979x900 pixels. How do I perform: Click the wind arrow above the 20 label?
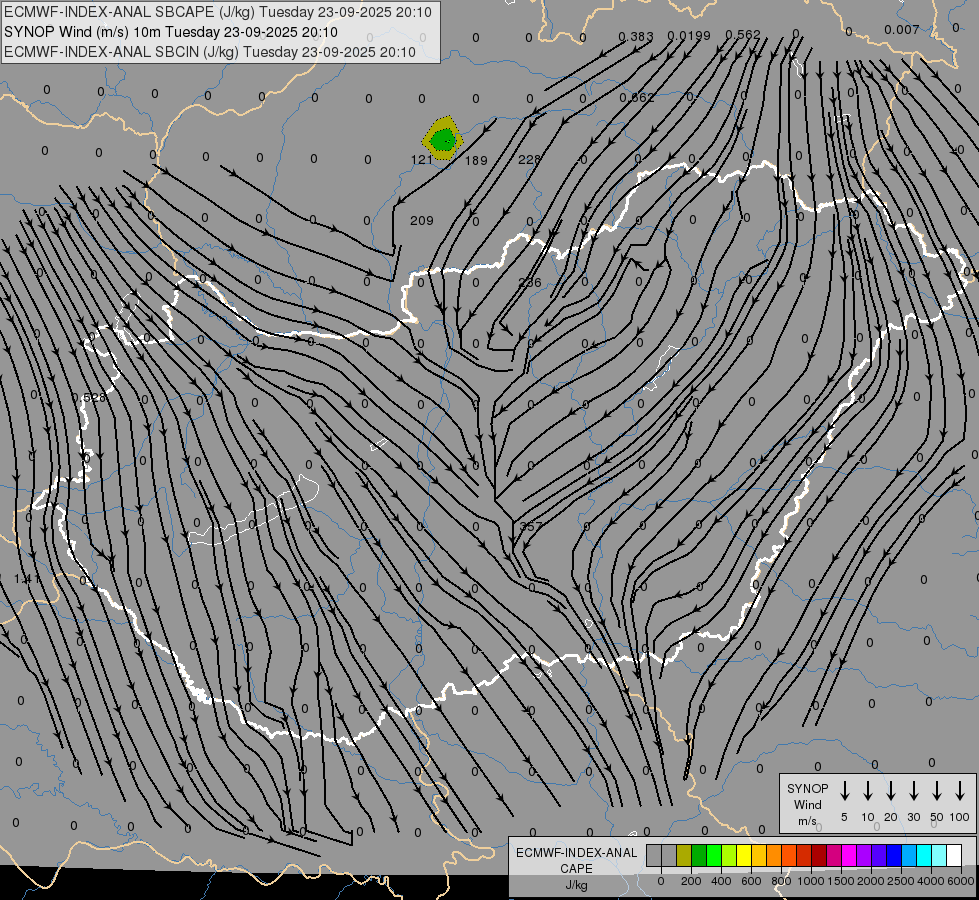pyautogui.click(x=890, y=791)
